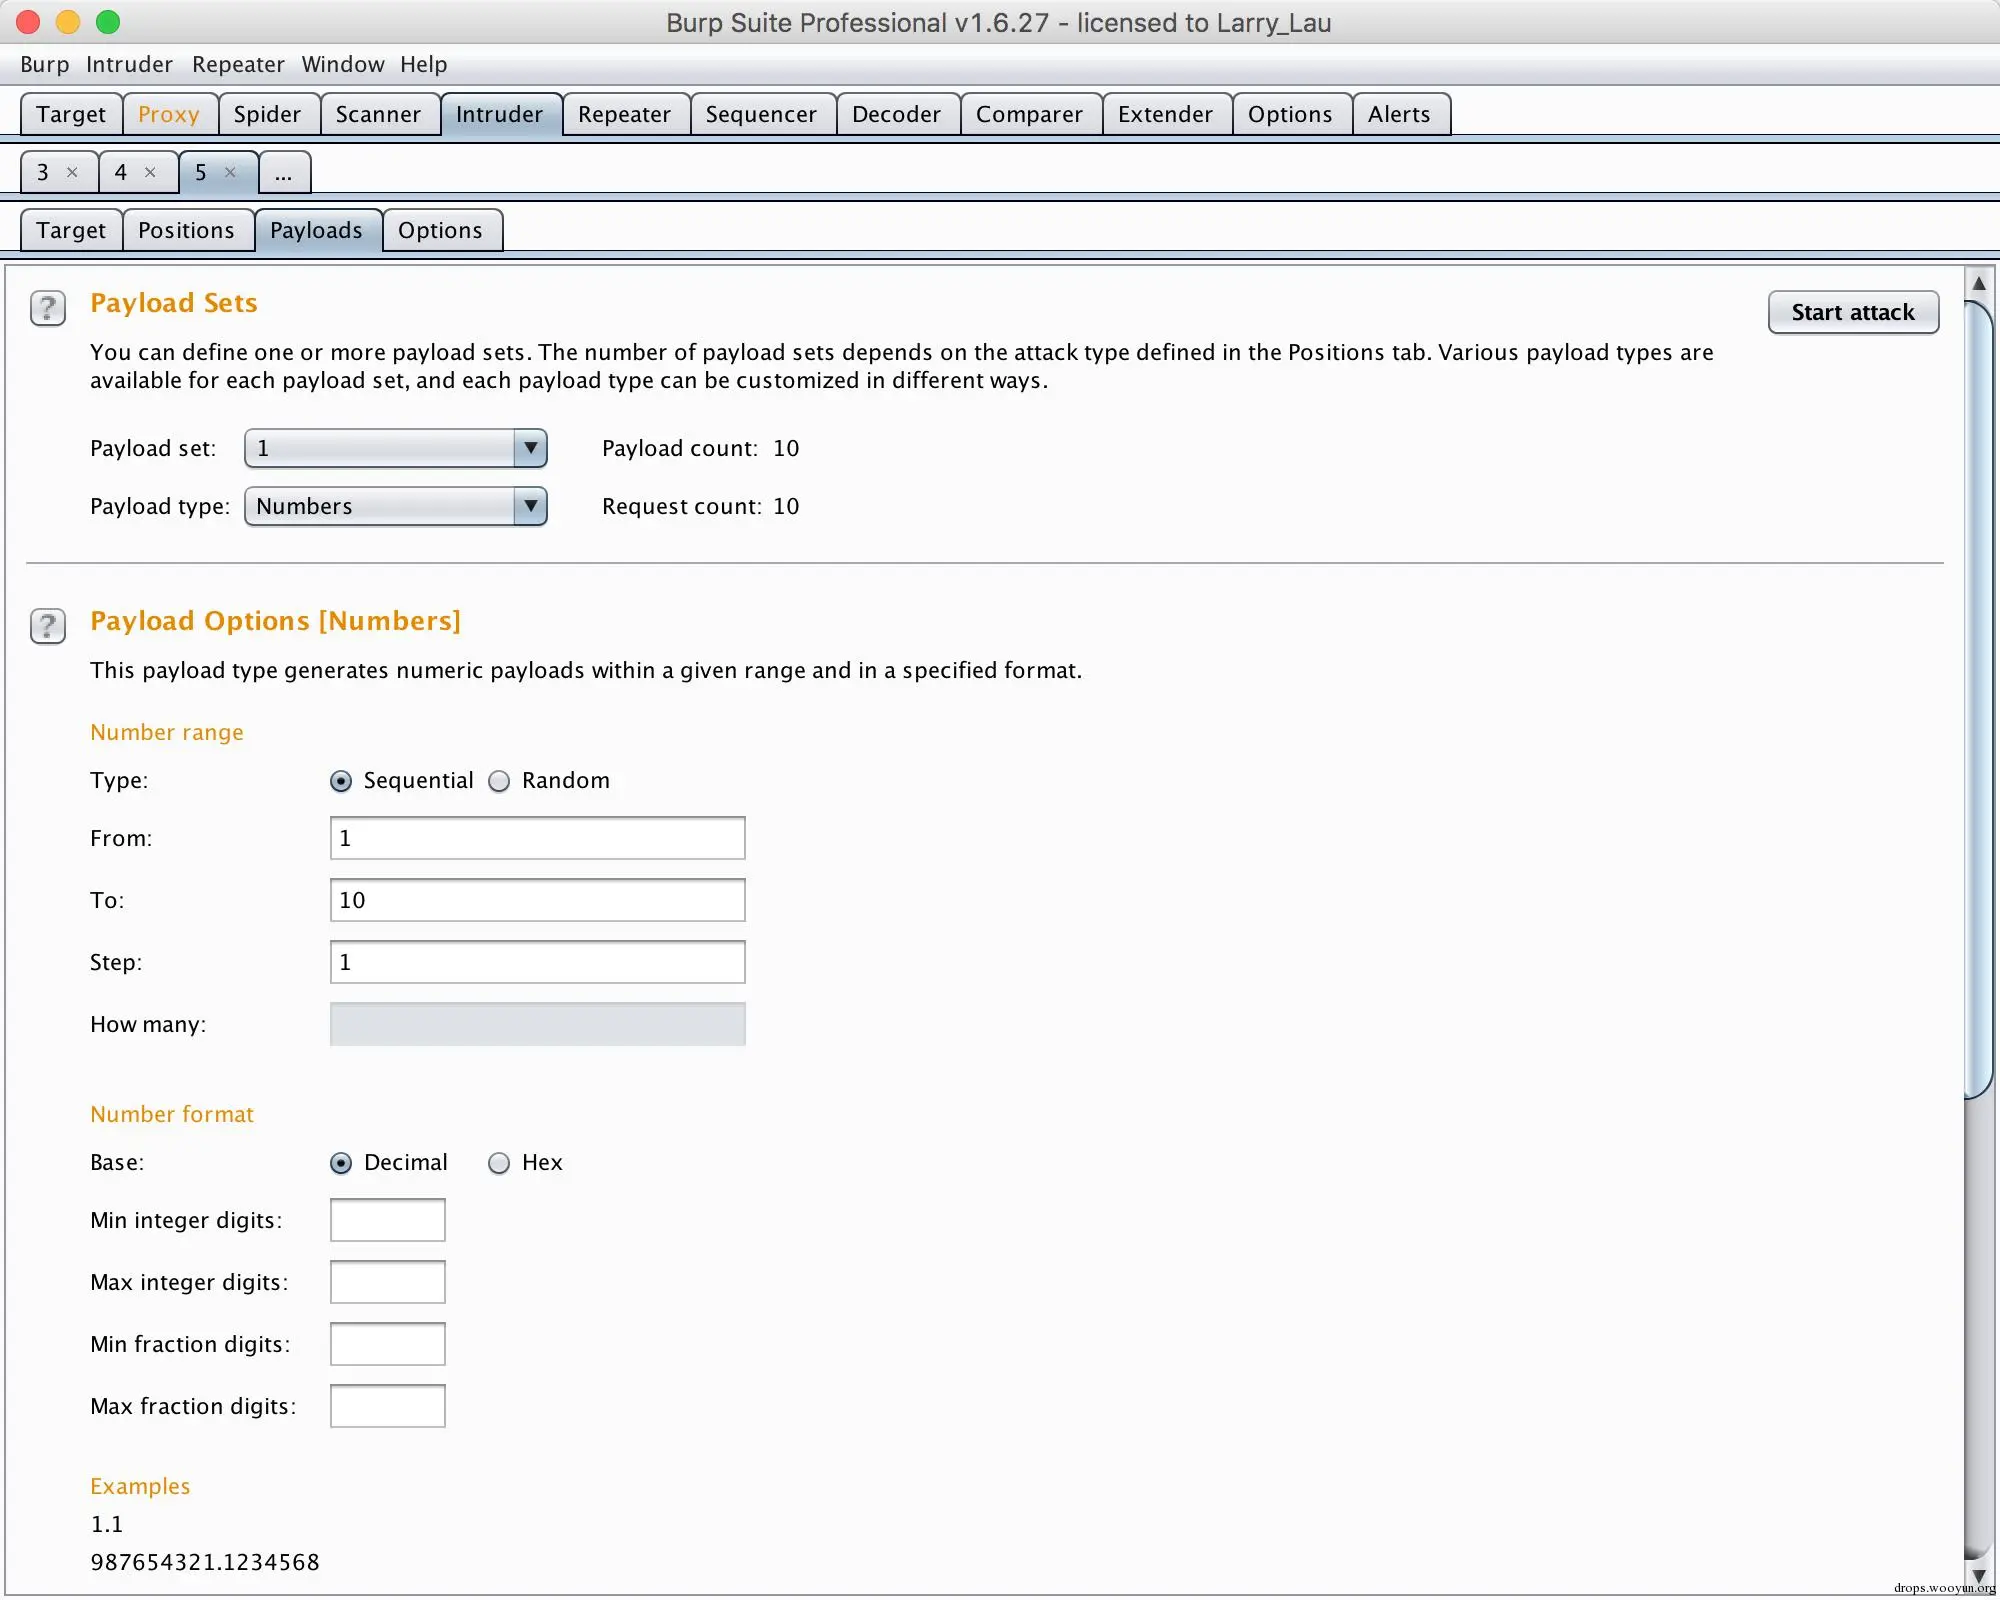Screen dimensions: 2000x1600
Task: Open the Intruder menu in menu bar
Action: pos(129,64)
